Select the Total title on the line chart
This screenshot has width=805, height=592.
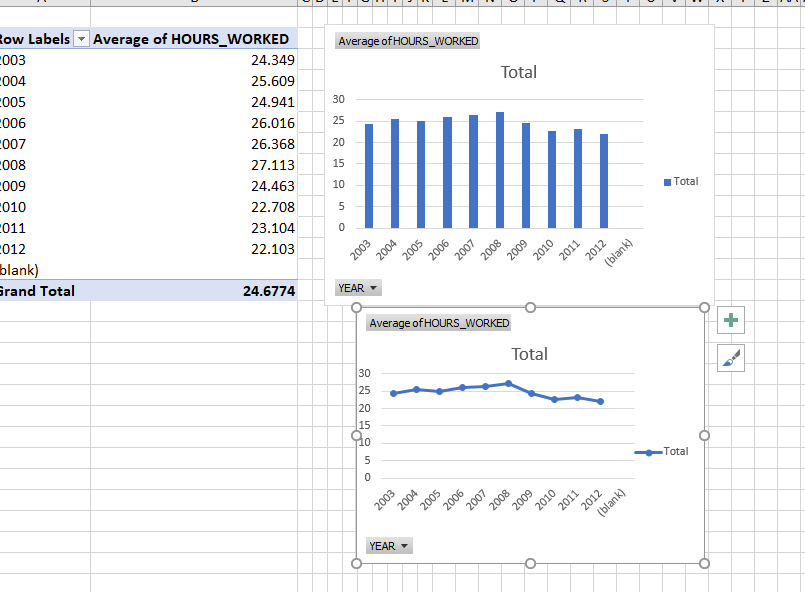[x=529, y=354]
